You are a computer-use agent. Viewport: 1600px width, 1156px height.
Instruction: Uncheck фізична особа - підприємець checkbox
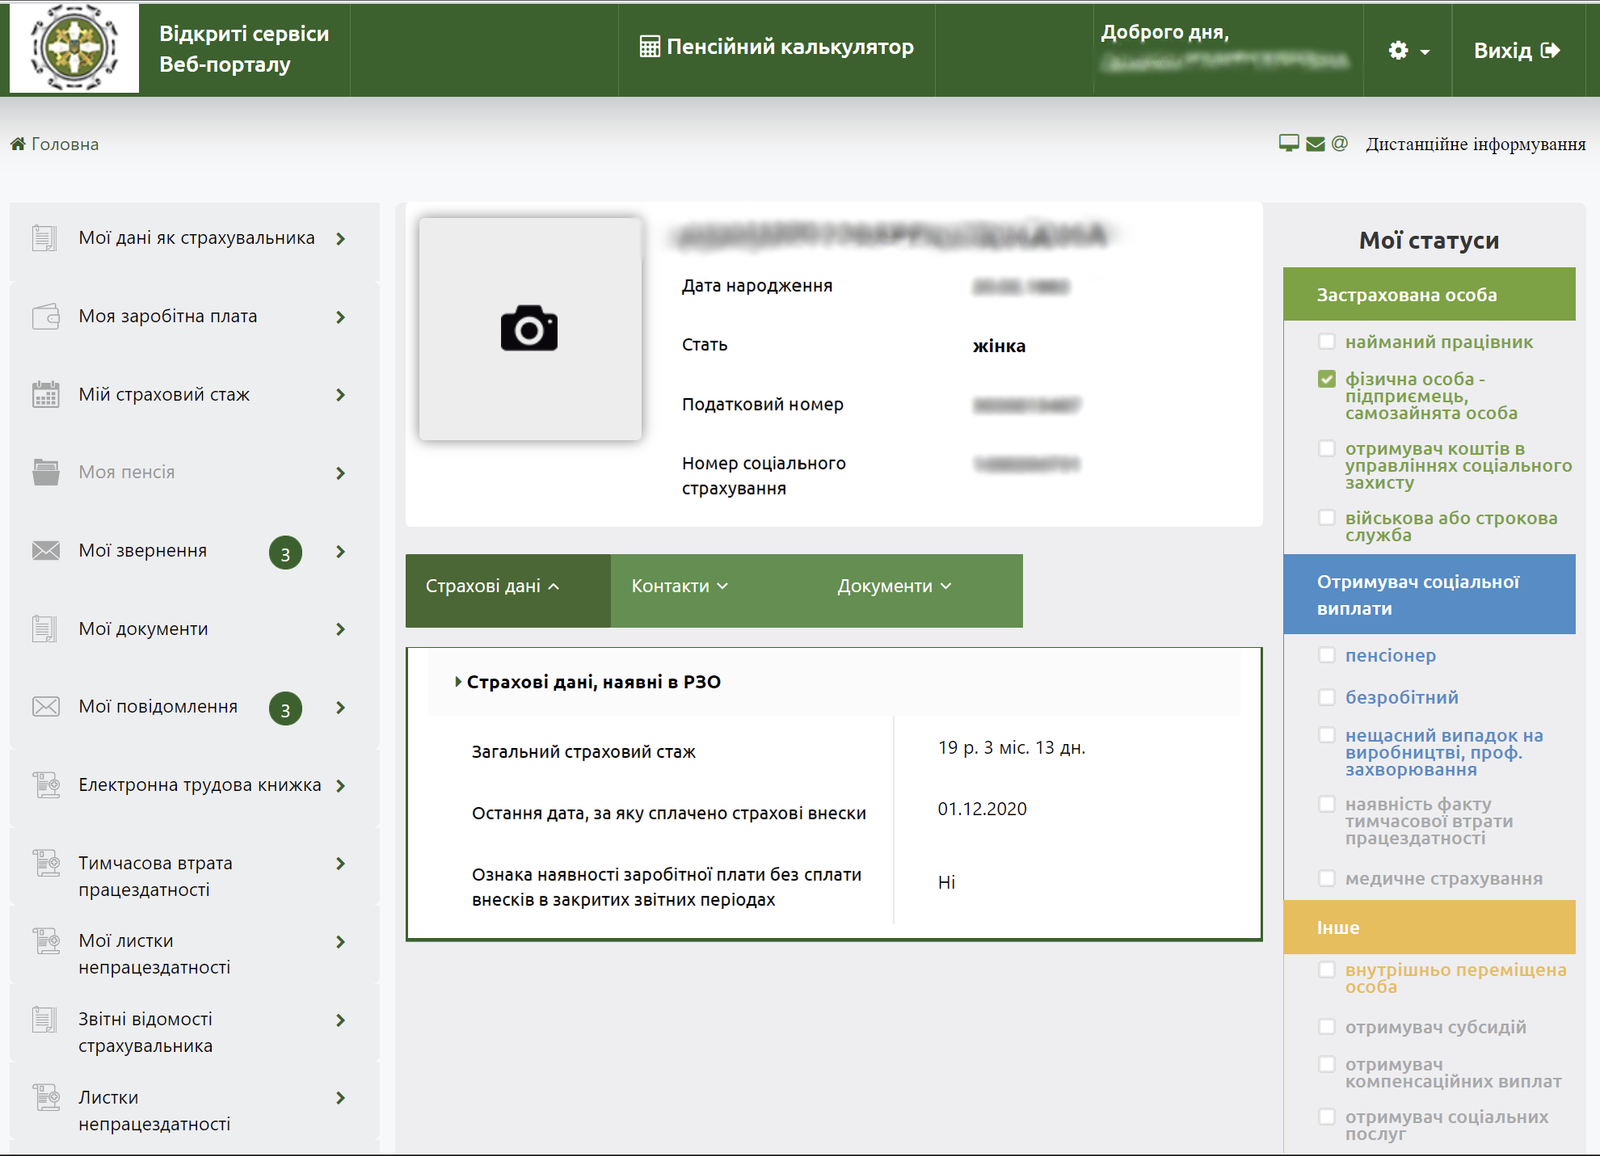pos(1327,379)
